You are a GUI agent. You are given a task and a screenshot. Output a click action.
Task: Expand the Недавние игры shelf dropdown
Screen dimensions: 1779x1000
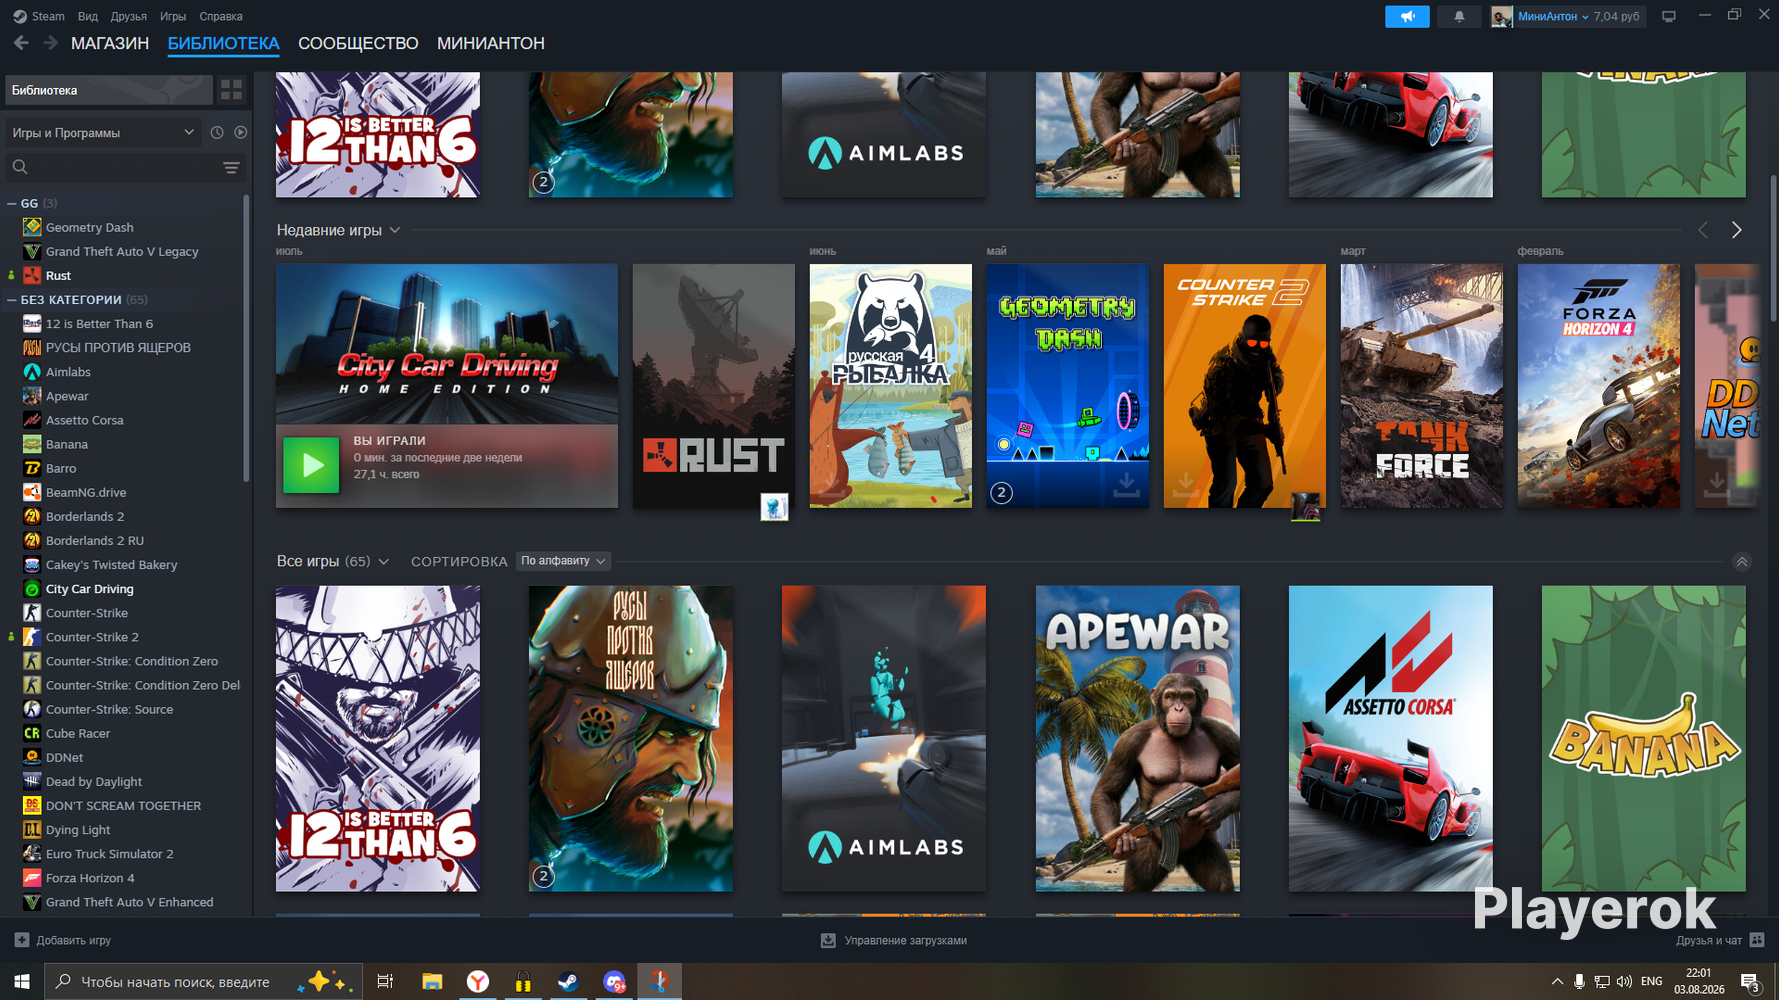(395, 230)
